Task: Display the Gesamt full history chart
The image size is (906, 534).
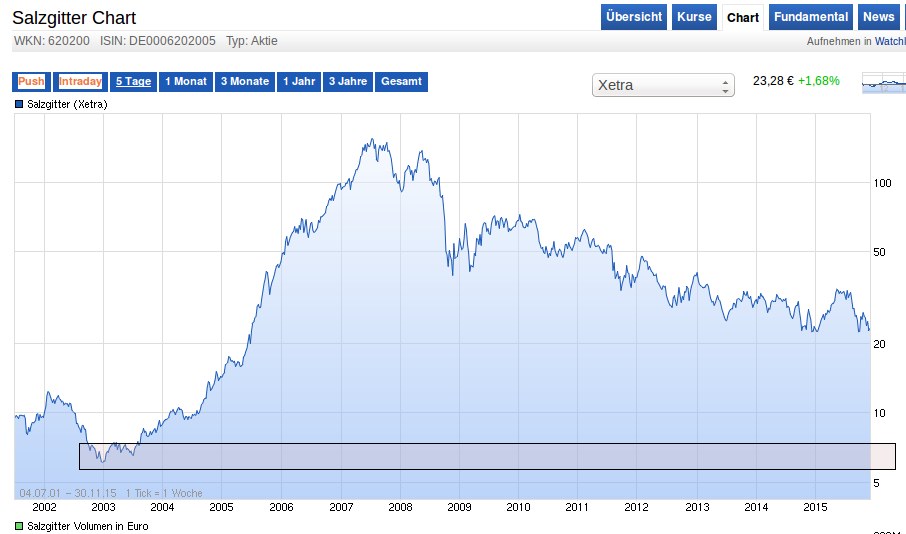Action: (401, 81)
